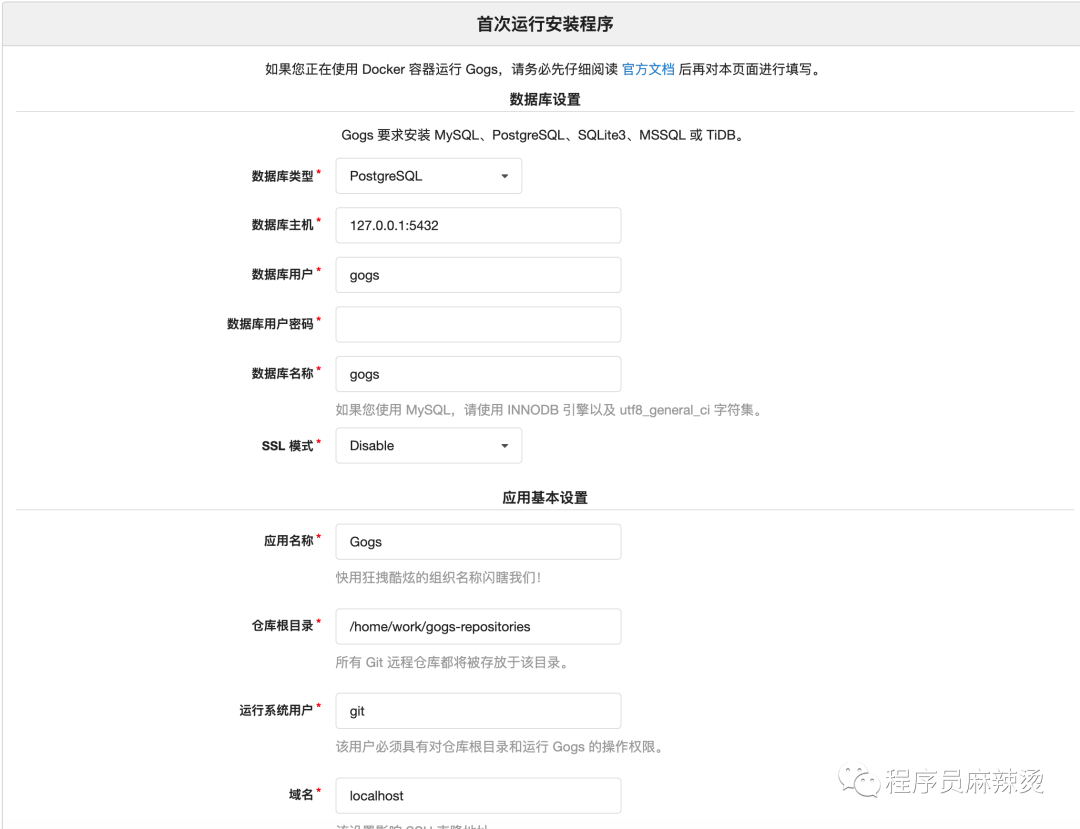
Task: Click the 数据库设置 section heading
Action: click(545, 99)
